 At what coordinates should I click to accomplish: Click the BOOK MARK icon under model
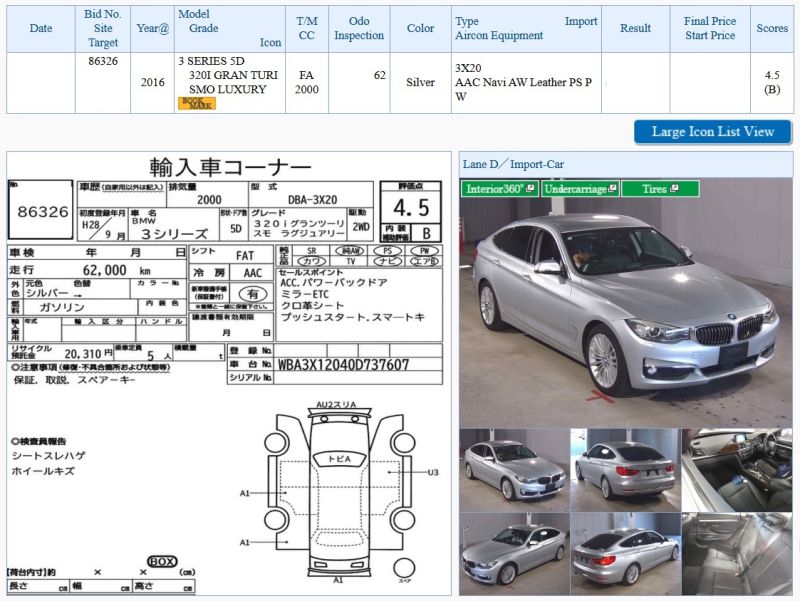197,104
